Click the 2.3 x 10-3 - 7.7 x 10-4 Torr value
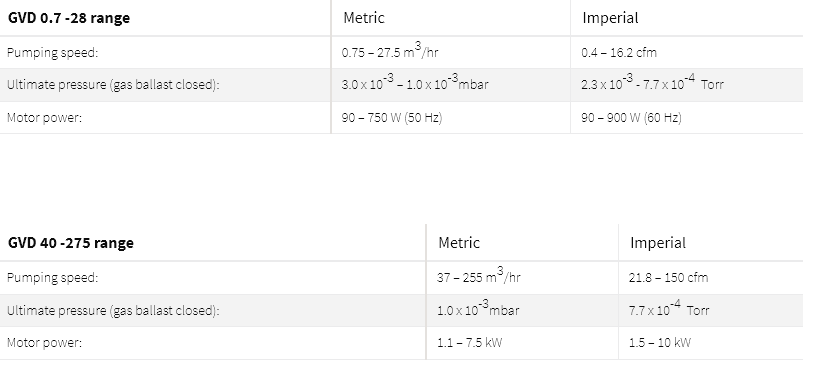The height and width of the screenshot is (372, 814). point(652,84)
